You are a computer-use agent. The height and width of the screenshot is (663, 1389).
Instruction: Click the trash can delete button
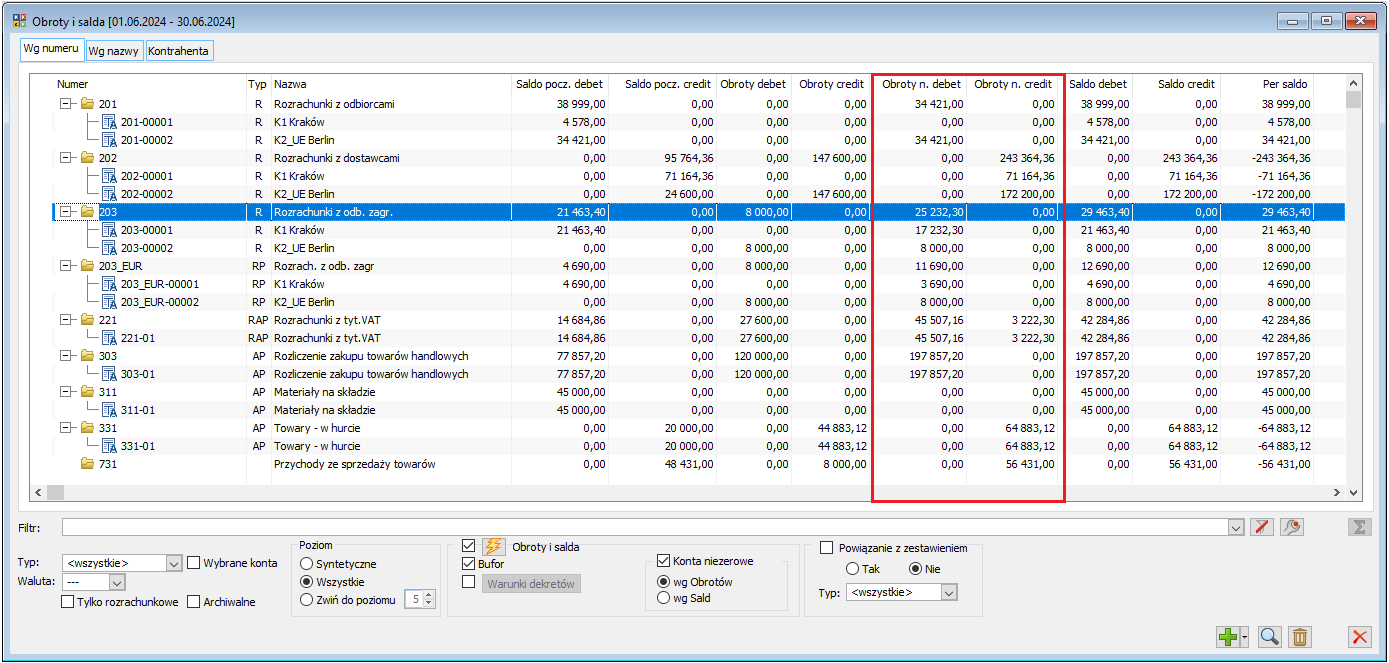1300,636
